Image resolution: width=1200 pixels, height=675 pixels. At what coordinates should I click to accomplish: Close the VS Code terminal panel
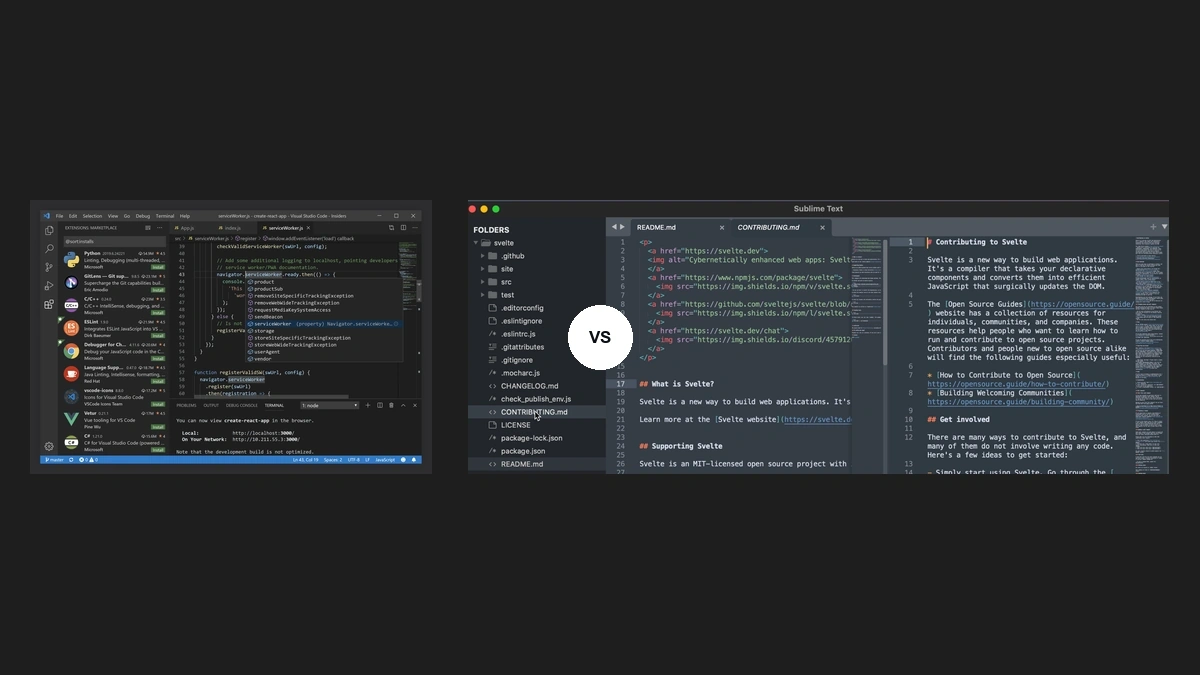coord(415,405)
